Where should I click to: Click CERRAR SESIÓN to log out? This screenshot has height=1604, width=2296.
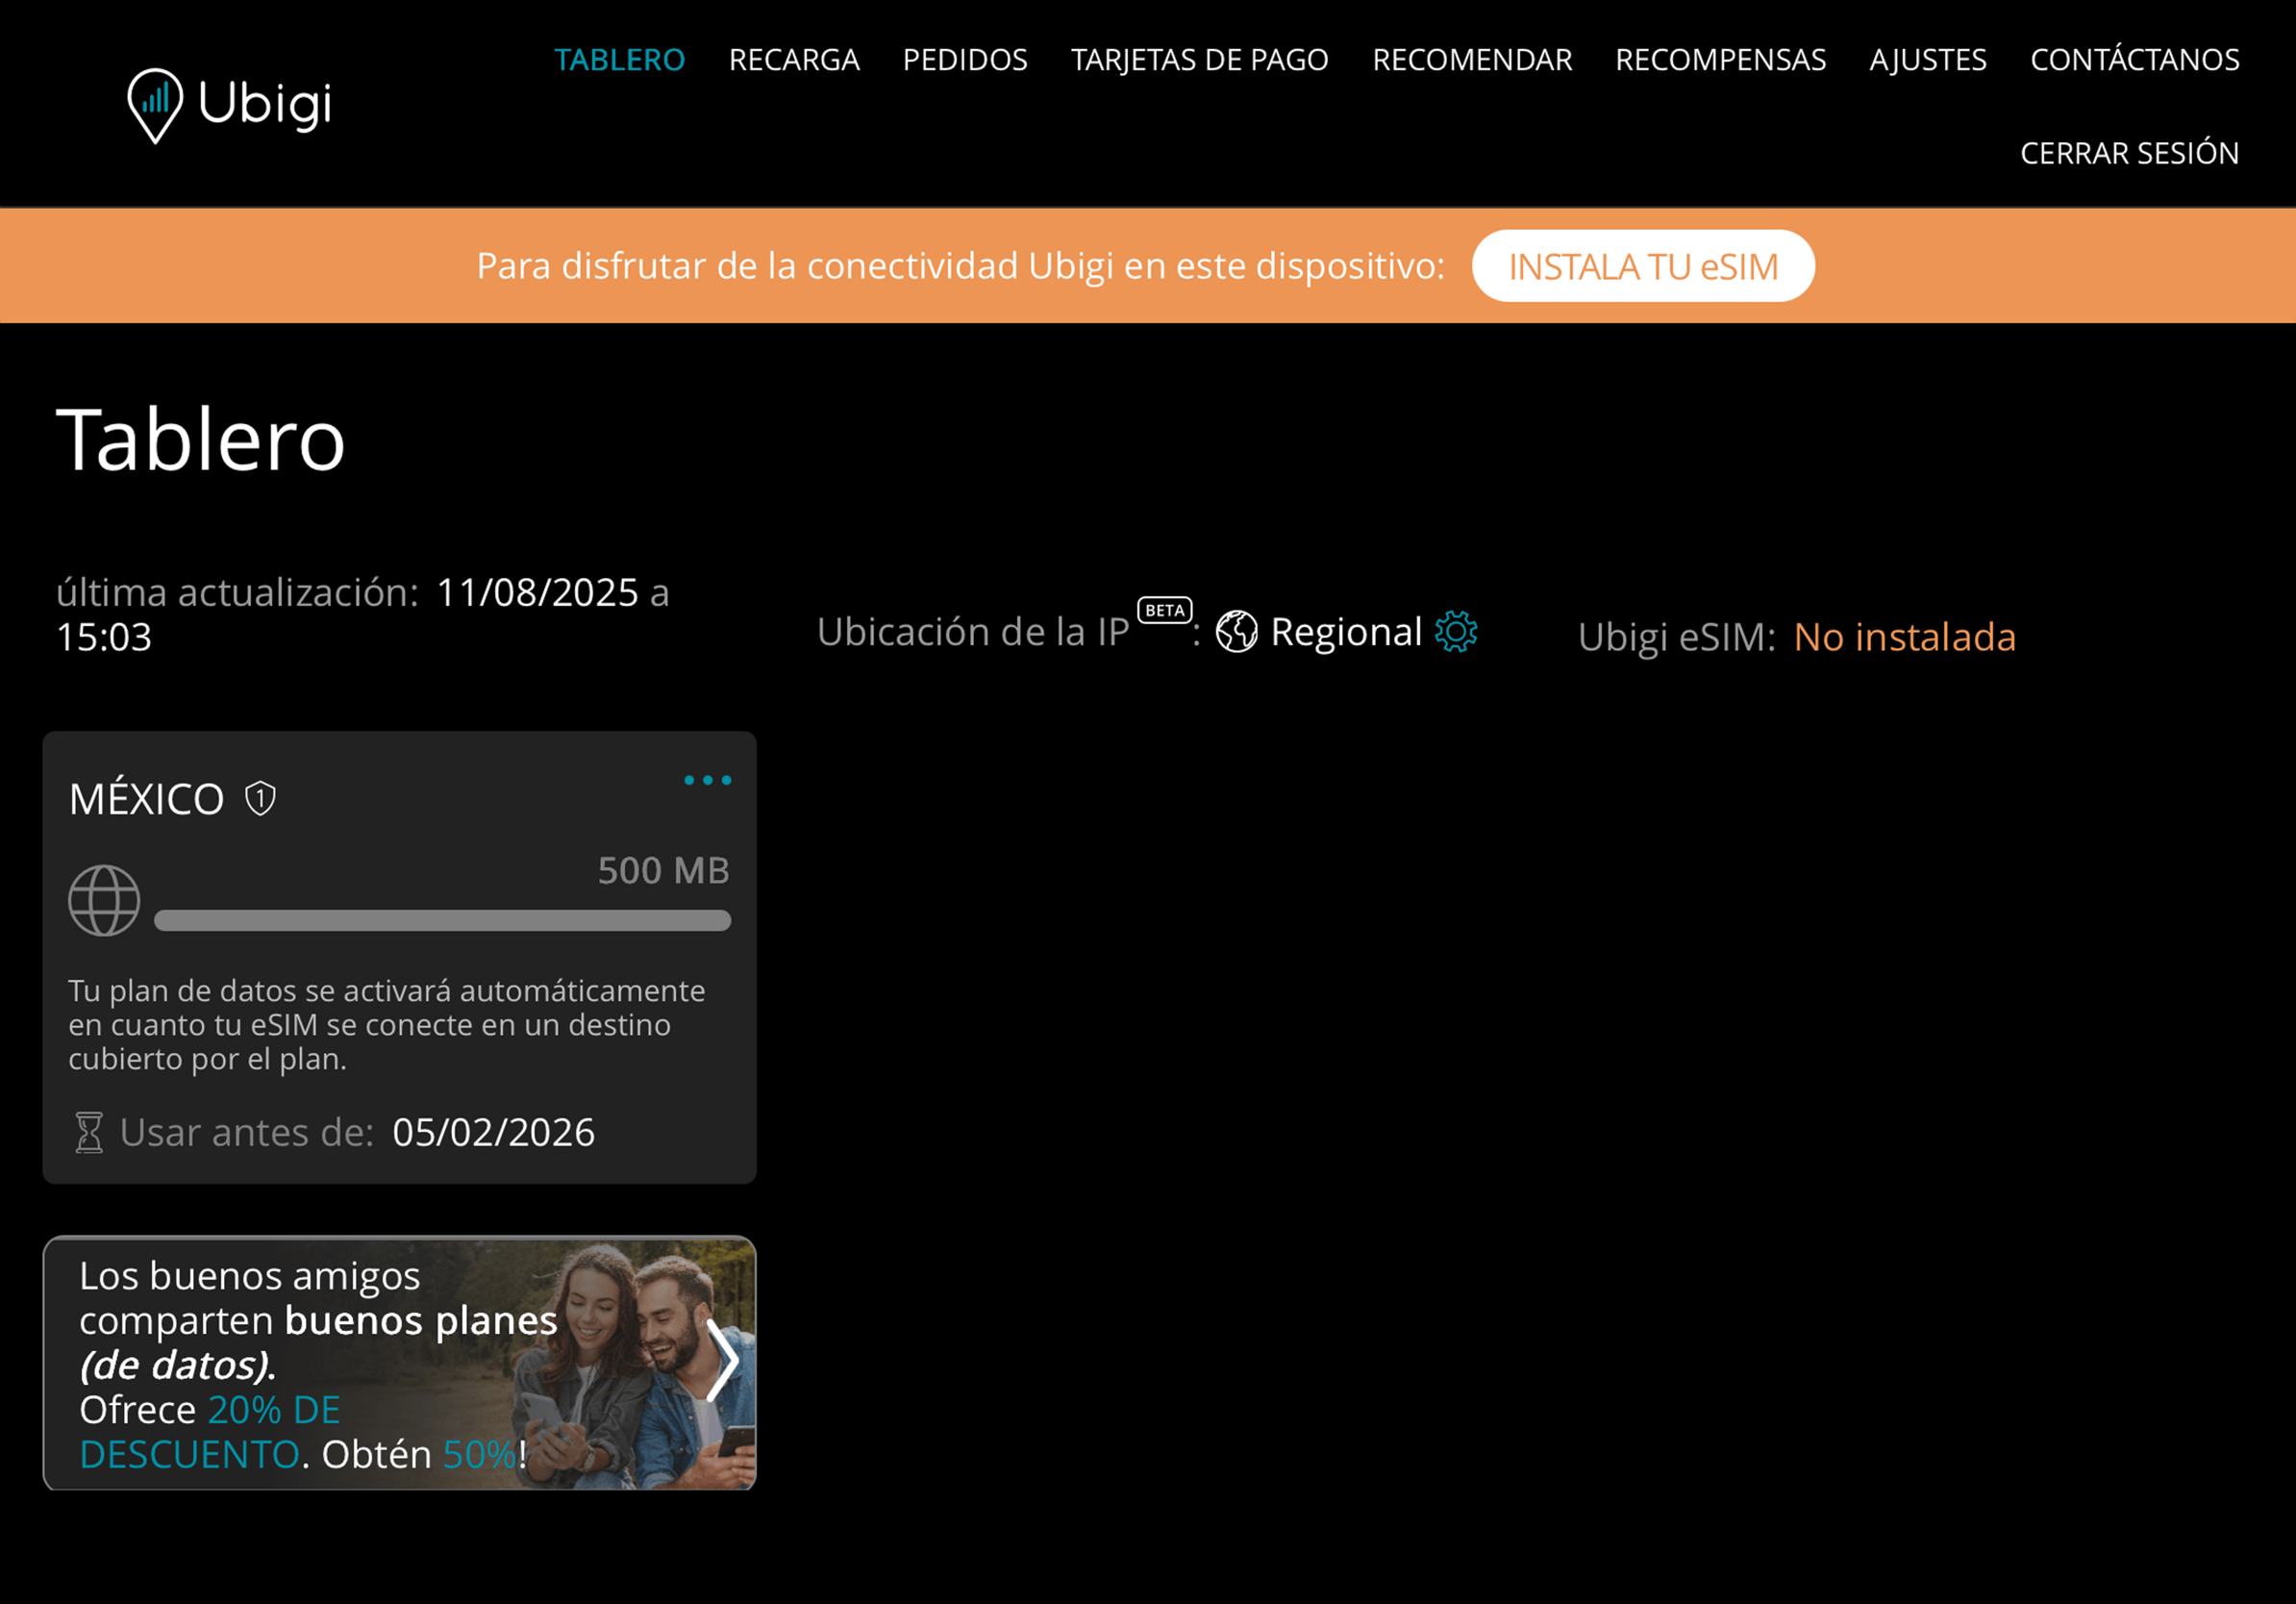pyautogui.click(x=2130, y=153)
